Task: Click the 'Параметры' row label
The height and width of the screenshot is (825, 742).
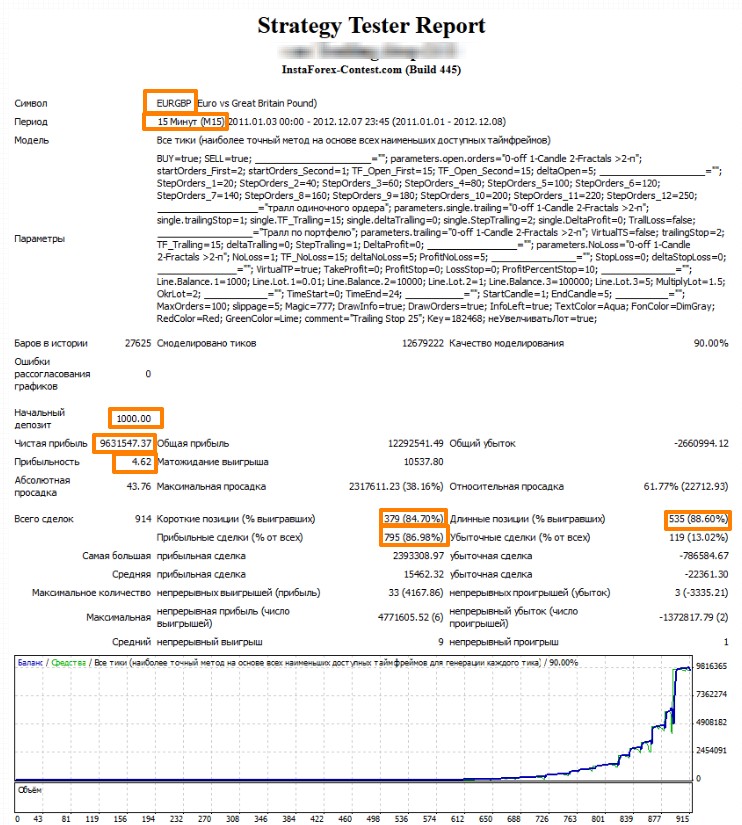Action: [39, 238]
